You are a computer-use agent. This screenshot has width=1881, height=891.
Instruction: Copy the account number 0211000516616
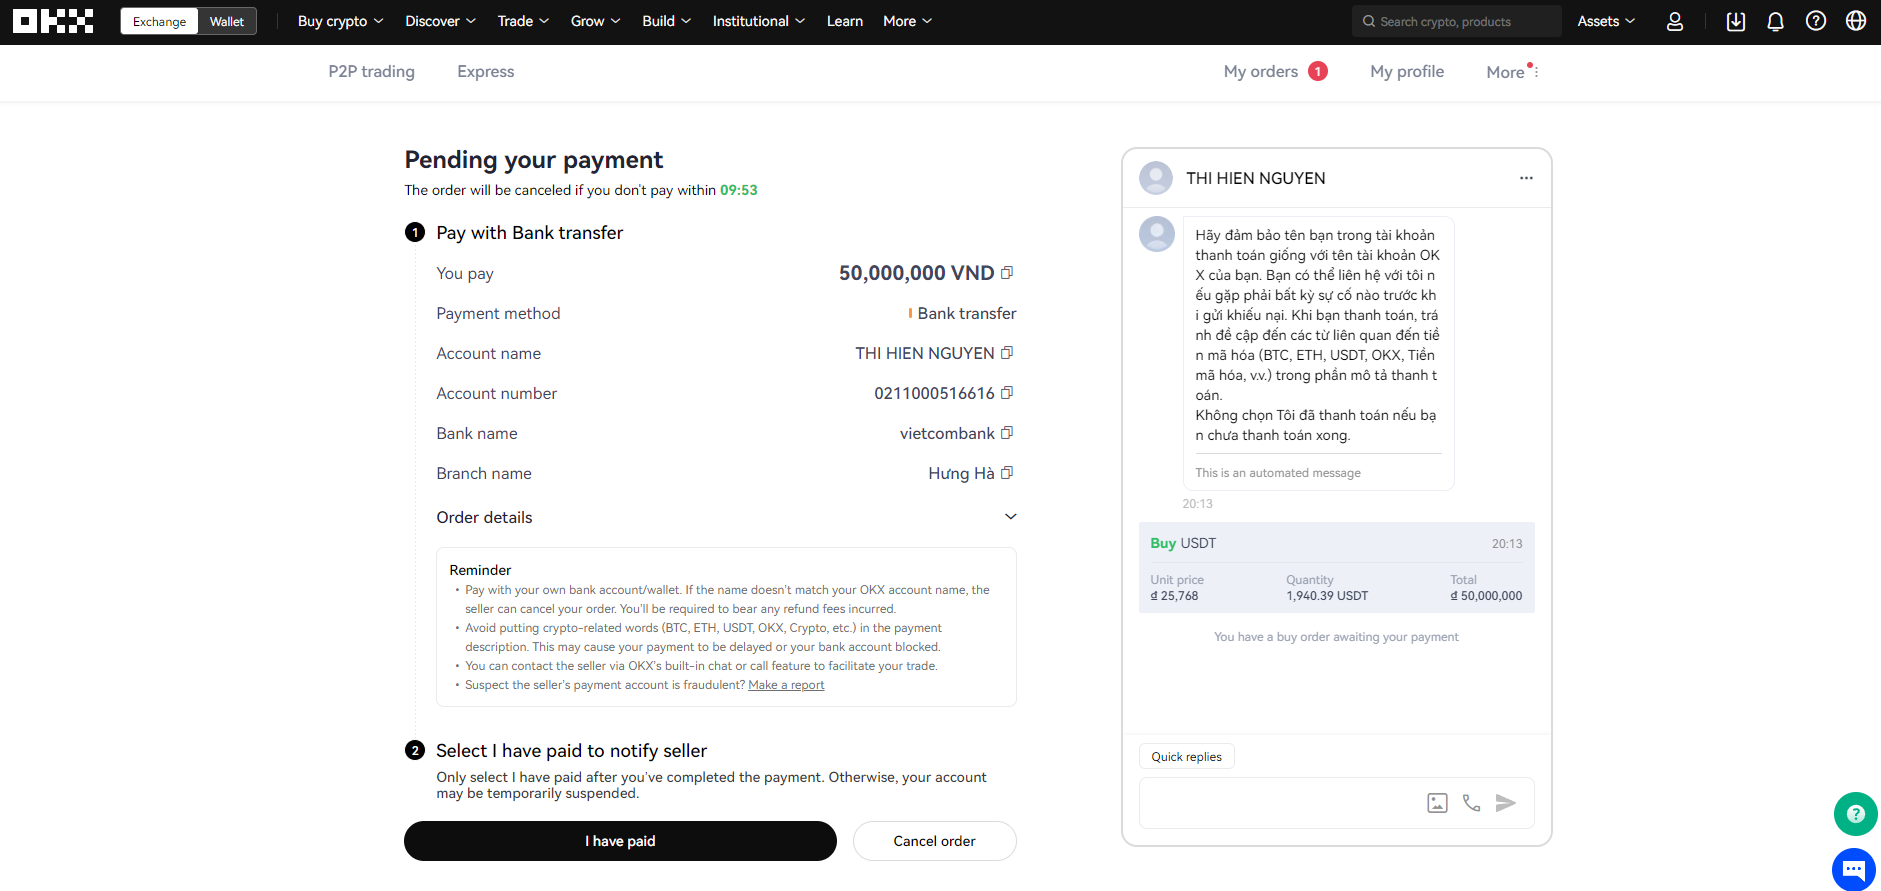(x=1007, y=393)
